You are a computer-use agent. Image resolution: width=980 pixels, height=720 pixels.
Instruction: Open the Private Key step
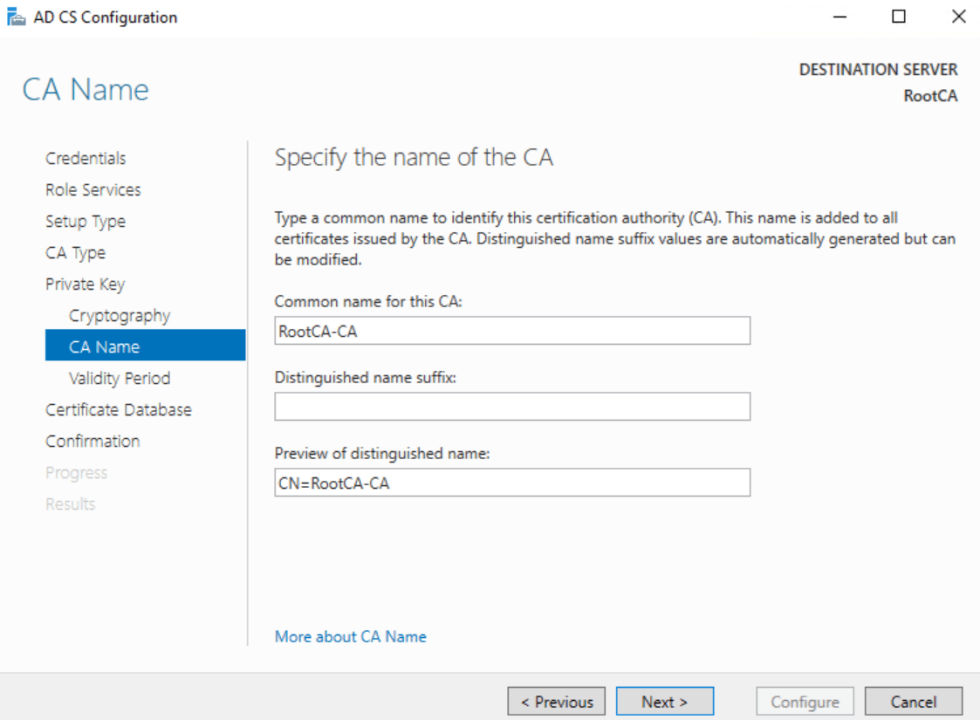point(87,284)
